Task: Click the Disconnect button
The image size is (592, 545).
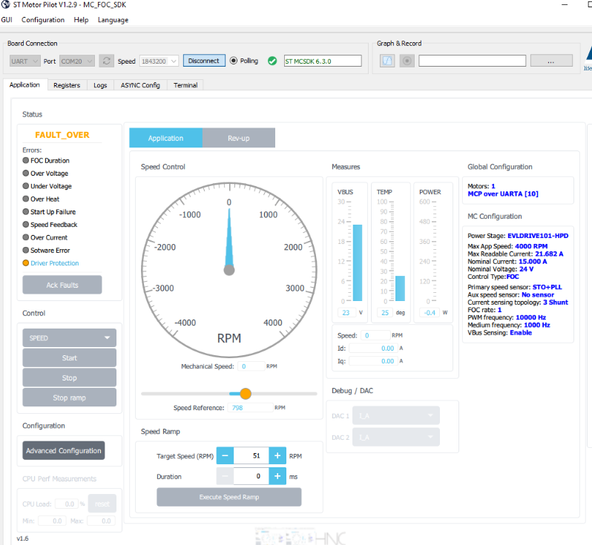Action: coord(204,61)
